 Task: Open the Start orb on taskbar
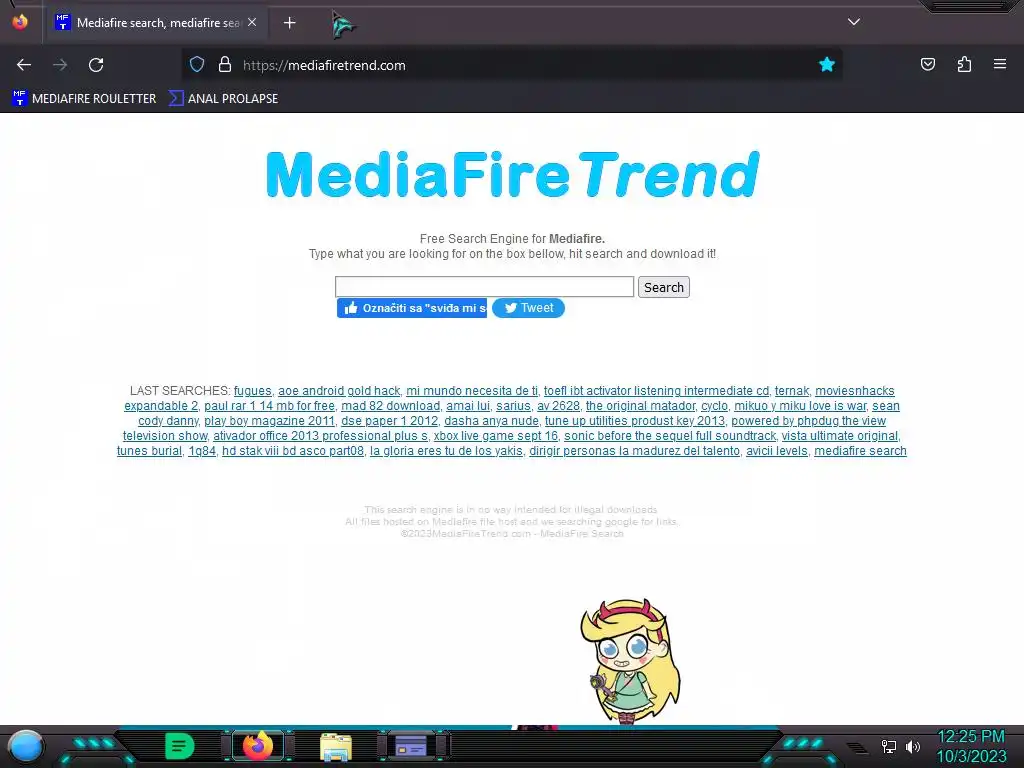[26, 746]
